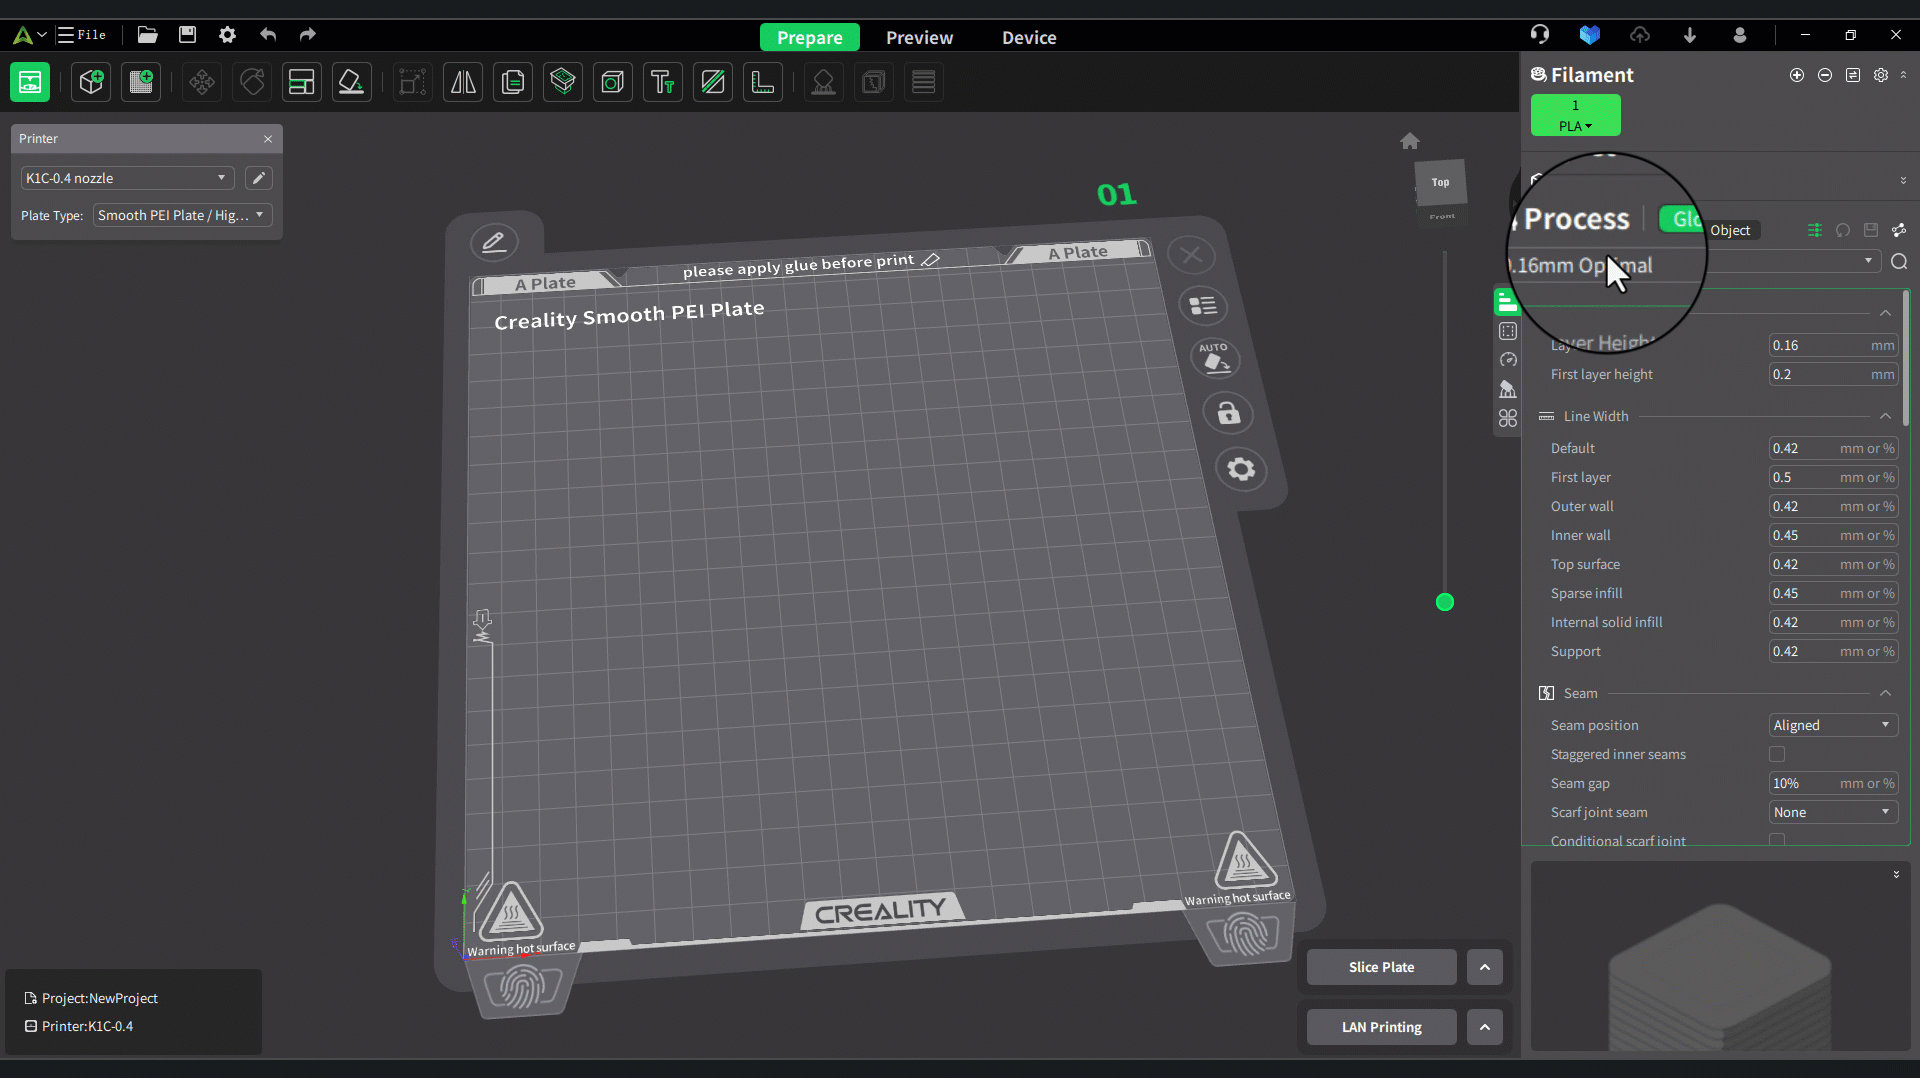Click the Text shape tool icon

tap(662, 82)
